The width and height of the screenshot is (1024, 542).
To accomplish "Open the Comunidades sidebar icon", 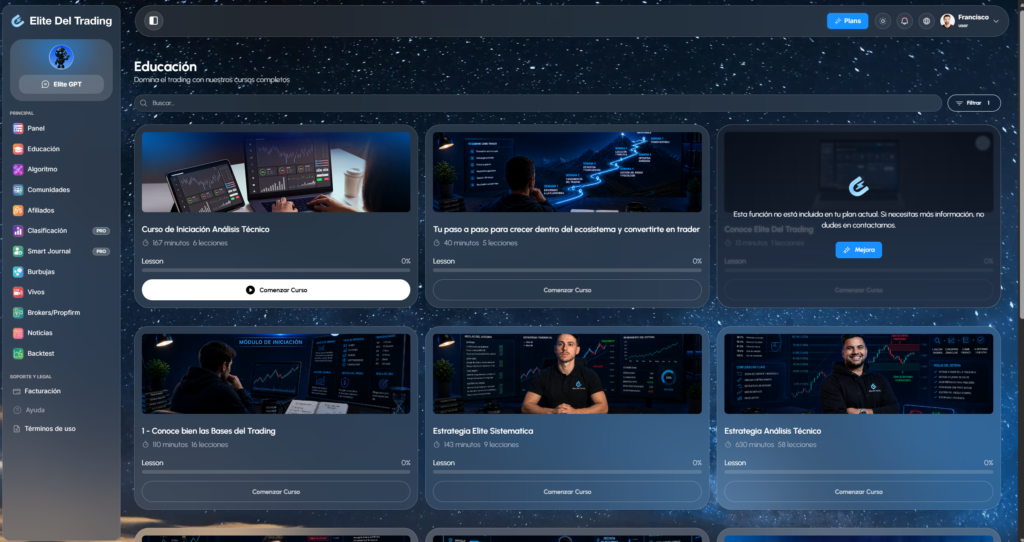I will [x=18, y=190].
